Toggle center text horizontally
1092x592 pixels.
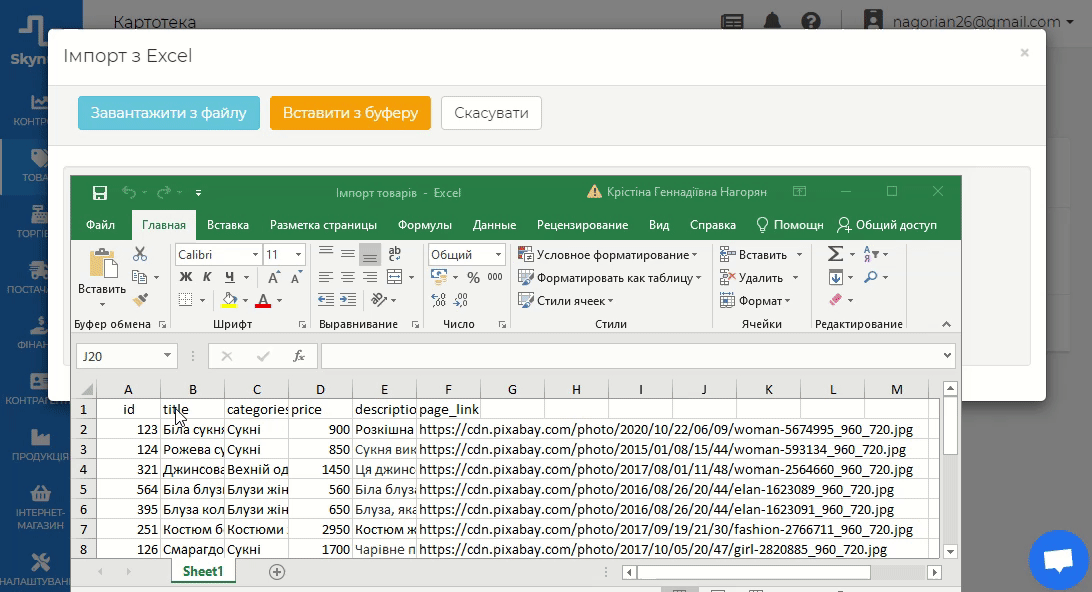(x=348, y=277)
